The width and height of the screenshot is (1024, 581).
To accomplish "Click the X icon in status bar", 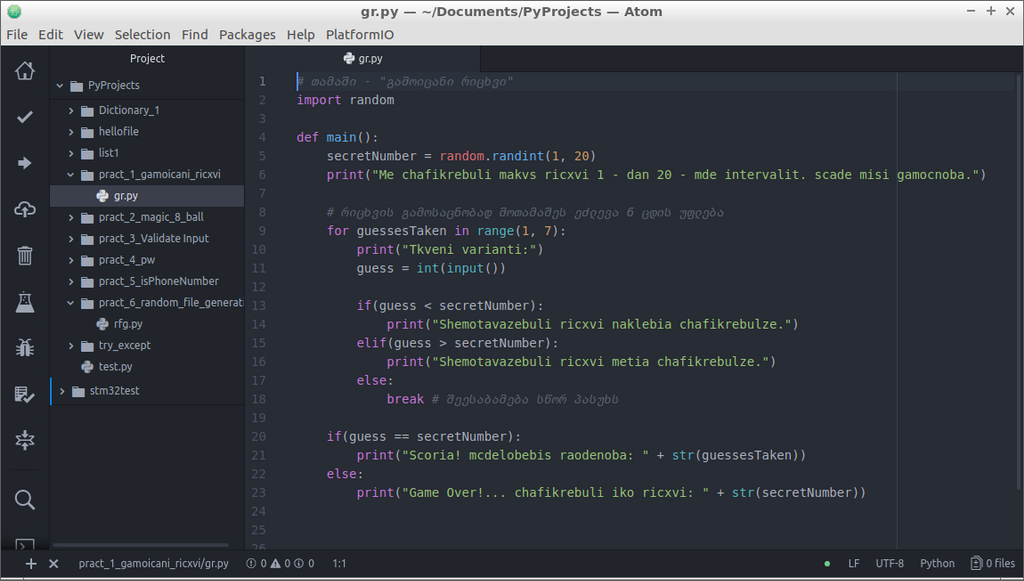I will (x=54, y=563).
